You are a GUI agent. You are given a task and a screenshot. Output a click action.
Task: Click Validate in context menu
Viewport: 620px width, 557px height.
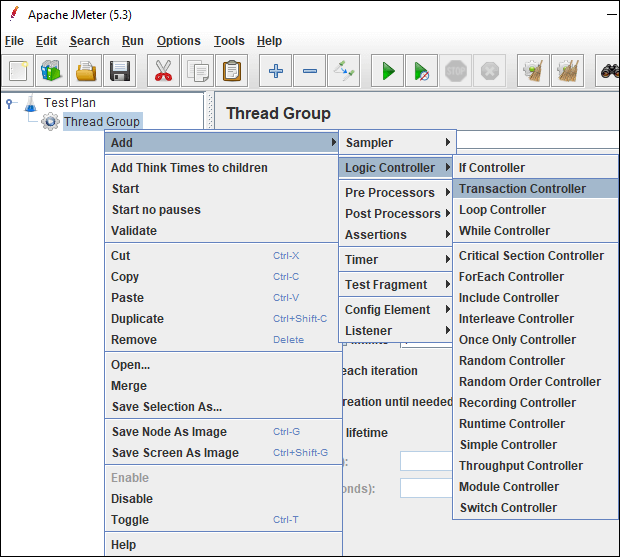(221, 230)
